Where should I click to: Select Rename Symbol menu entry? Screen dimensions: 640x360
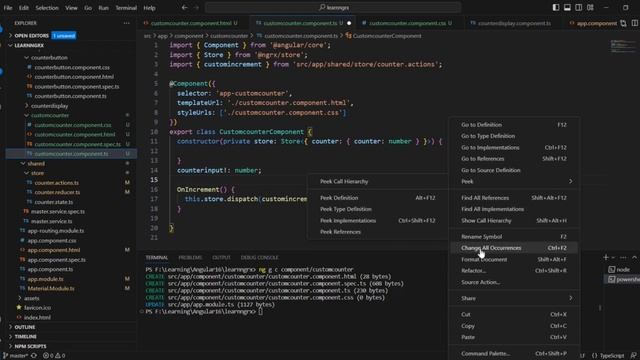click(x=514, y=236)
